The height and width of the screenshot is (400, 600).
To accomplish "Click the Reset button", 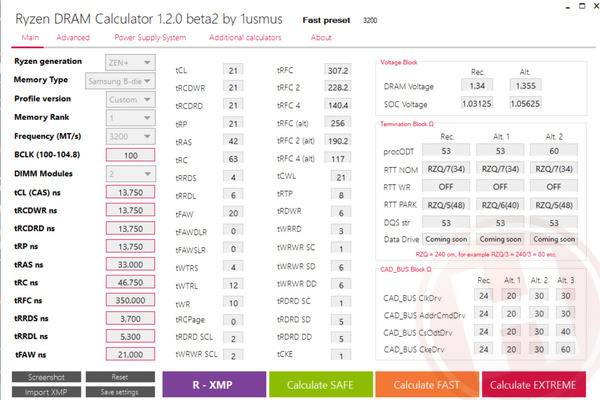I will coord(120,377).
